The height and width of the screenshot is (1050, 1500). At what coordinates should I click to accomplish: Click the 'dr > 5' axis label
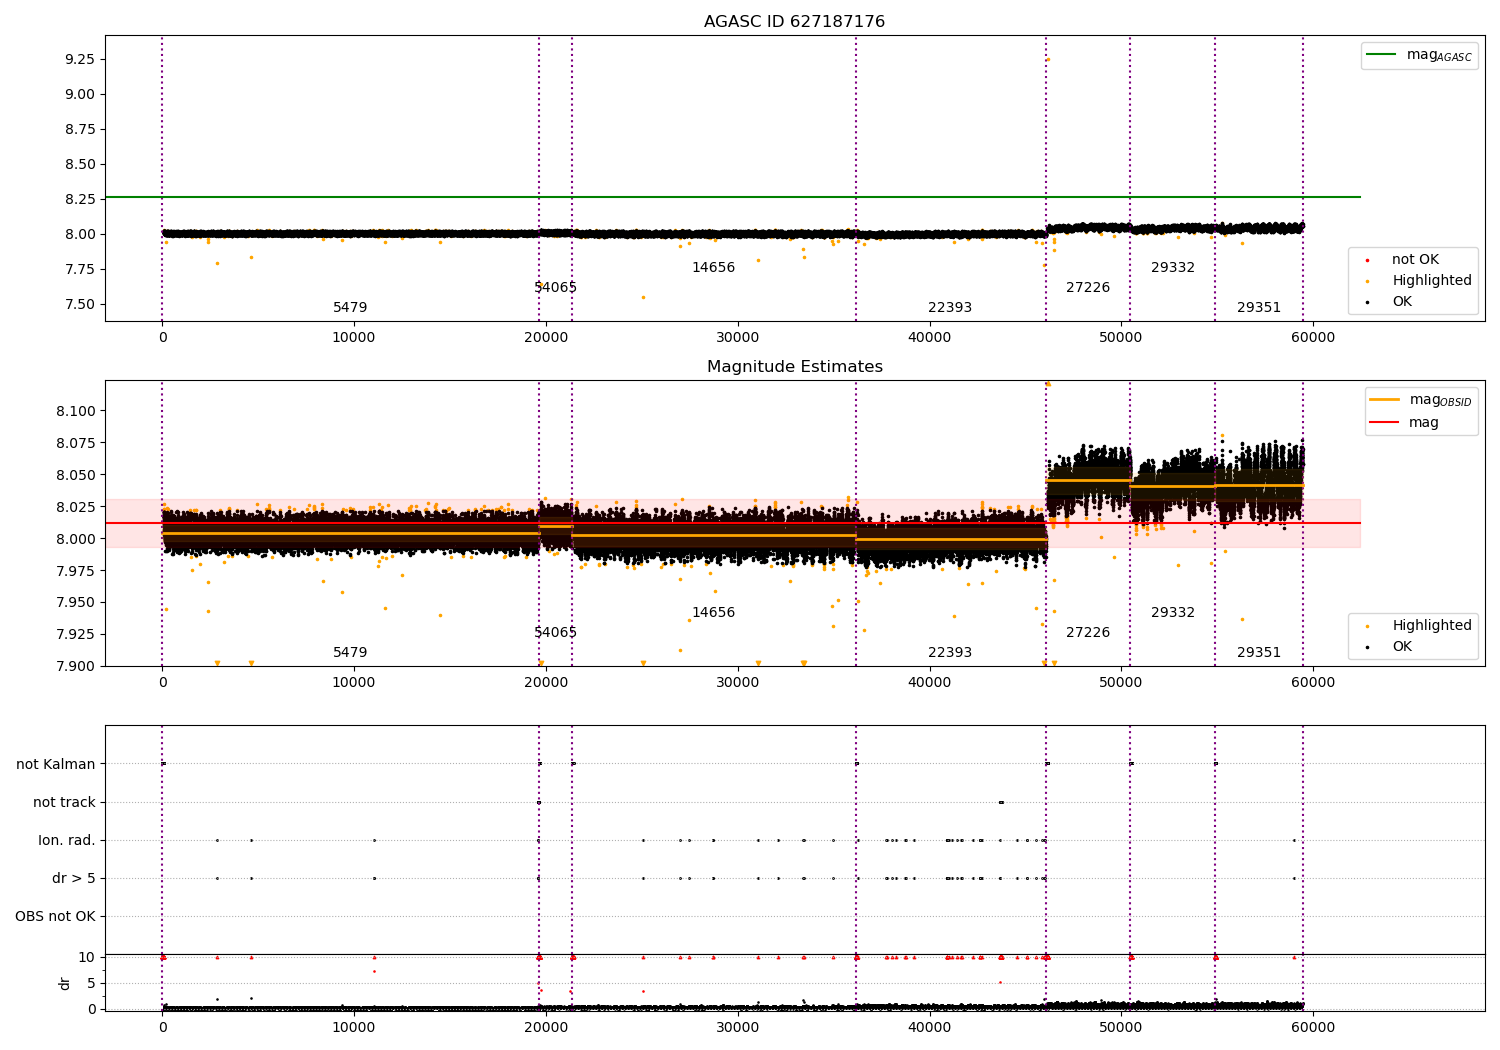74,878
